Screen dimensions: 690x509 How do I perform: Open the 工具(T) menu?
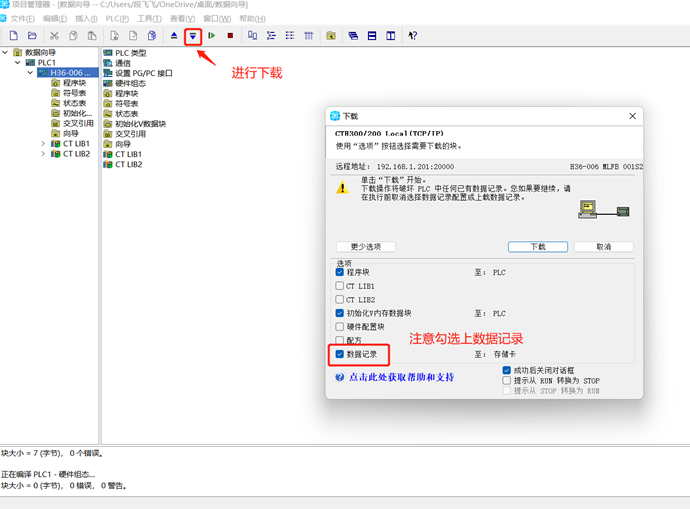(150, 19)
